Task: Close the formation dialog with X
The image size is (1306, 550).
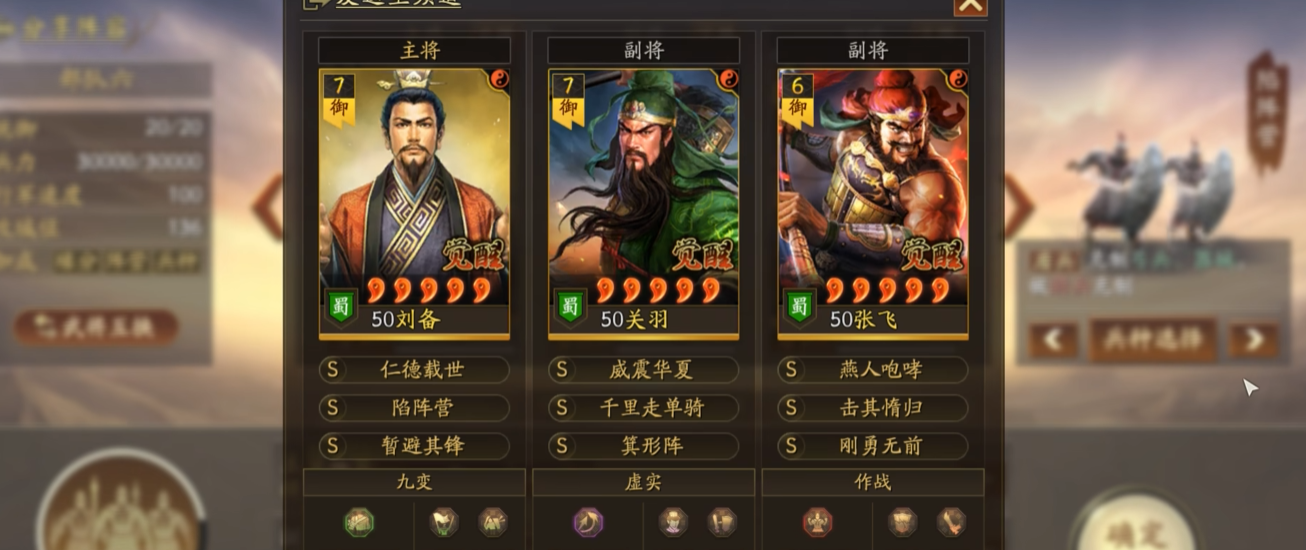Action: [970, 5]
